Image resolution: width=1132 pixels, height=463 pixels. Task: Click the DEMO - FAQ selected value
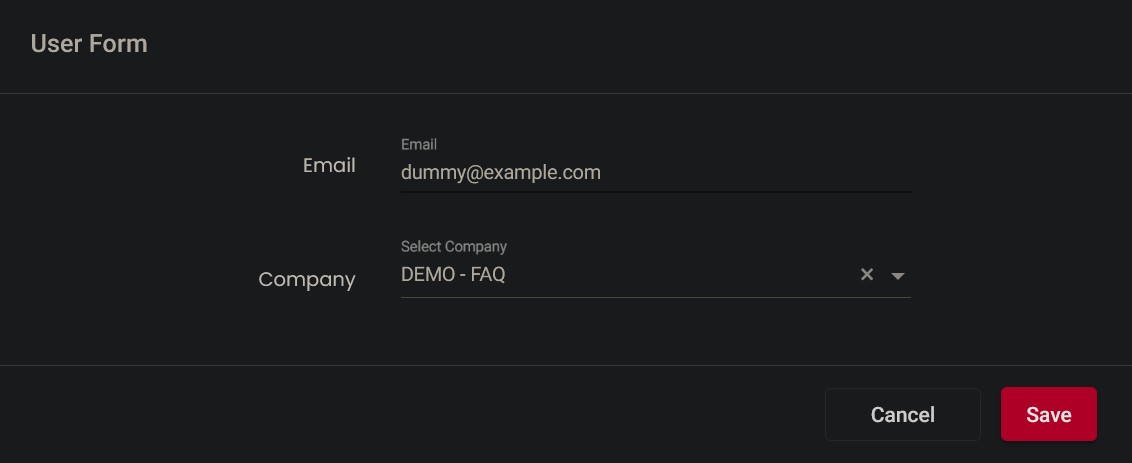pos(453,275)
